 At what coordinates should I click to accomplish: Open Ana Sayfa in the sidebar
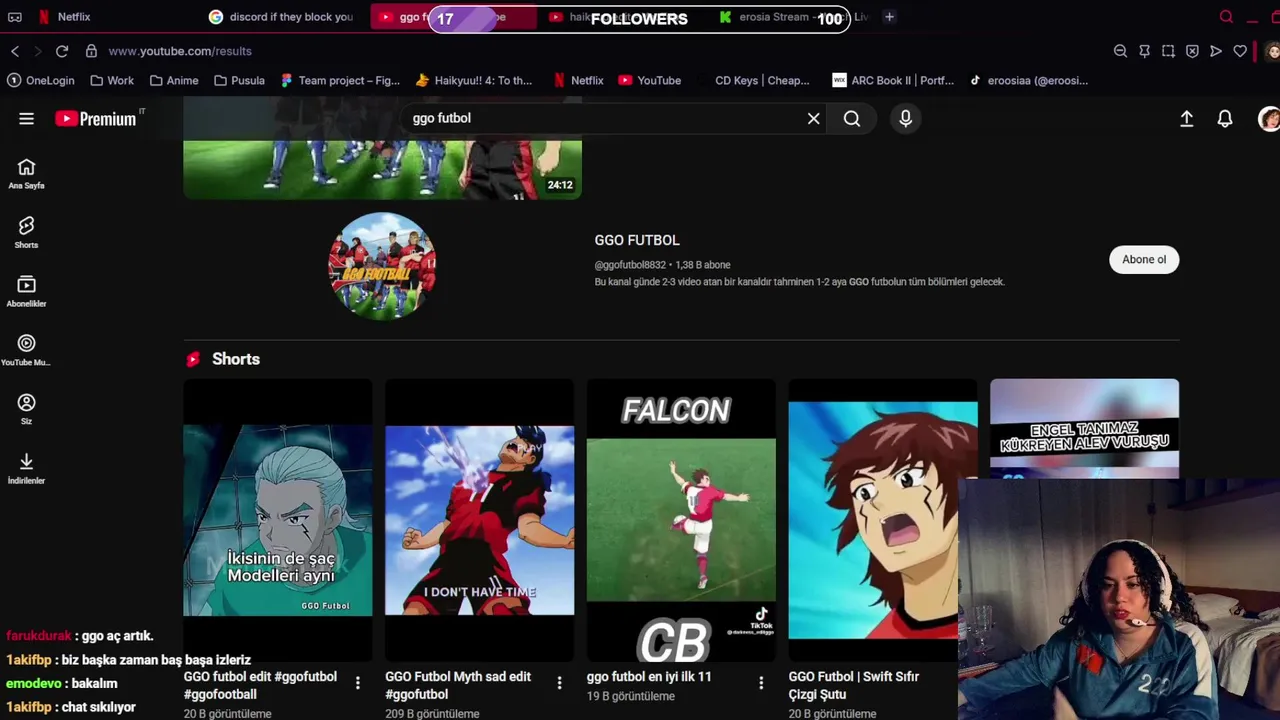click(x=26, y=173)
